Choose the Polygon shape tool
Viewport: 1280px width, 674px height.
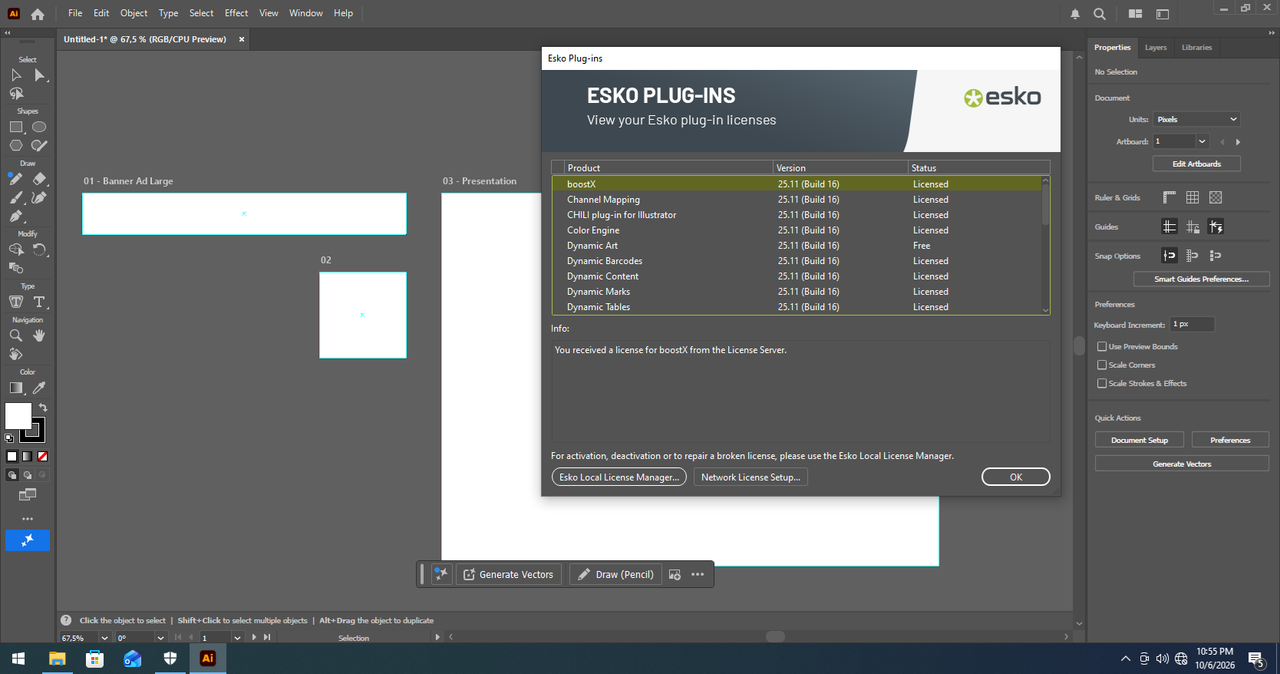16,145
